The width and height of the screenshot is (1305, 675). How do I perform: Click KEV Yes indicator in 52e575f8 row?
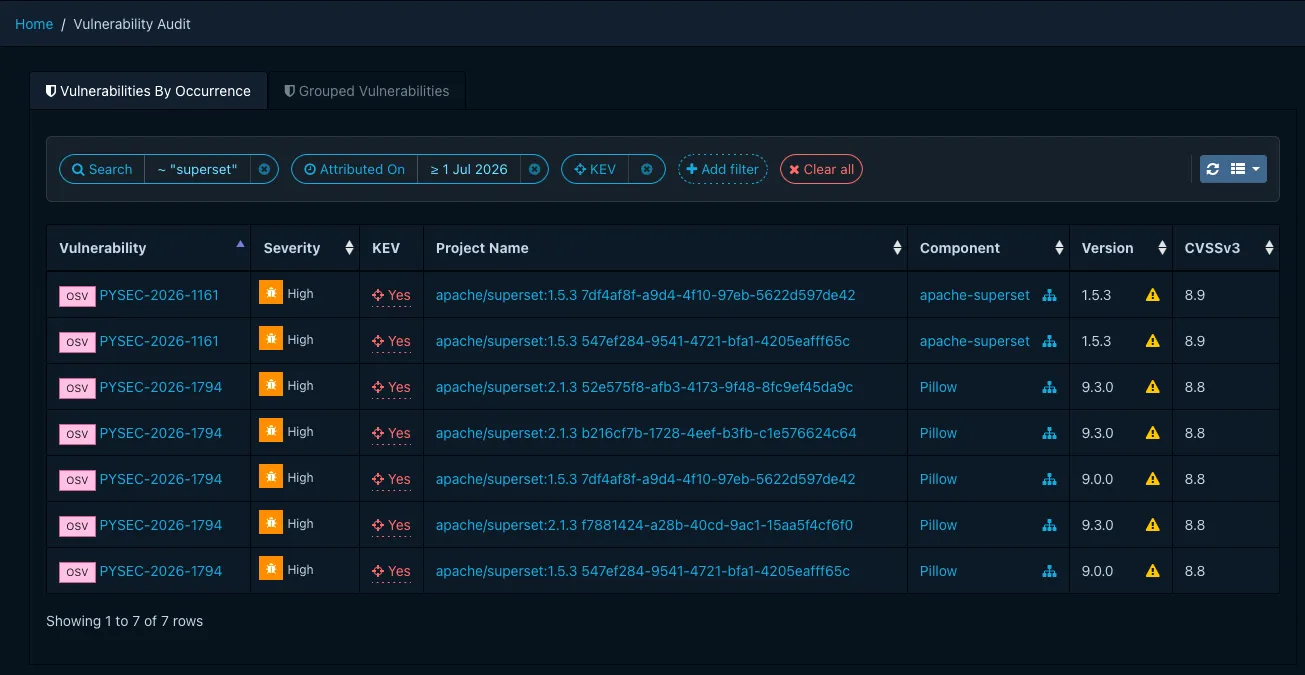point(391,387)
